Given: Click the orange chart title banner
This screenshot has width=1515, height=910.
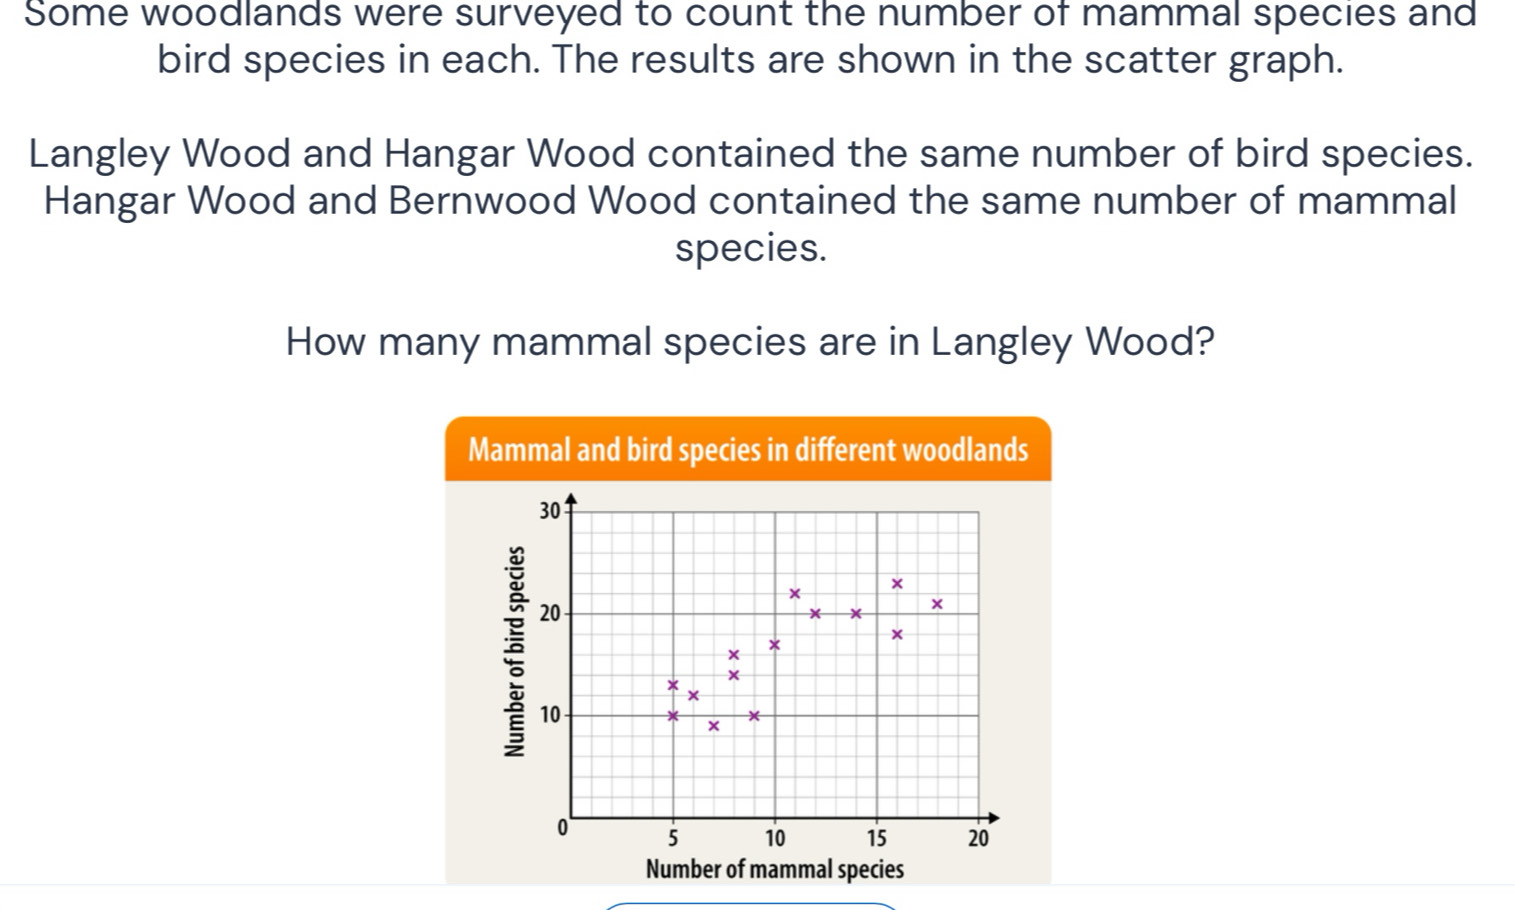Looking at the screenshot, I should pyautogui.click(x=748, y=450).
